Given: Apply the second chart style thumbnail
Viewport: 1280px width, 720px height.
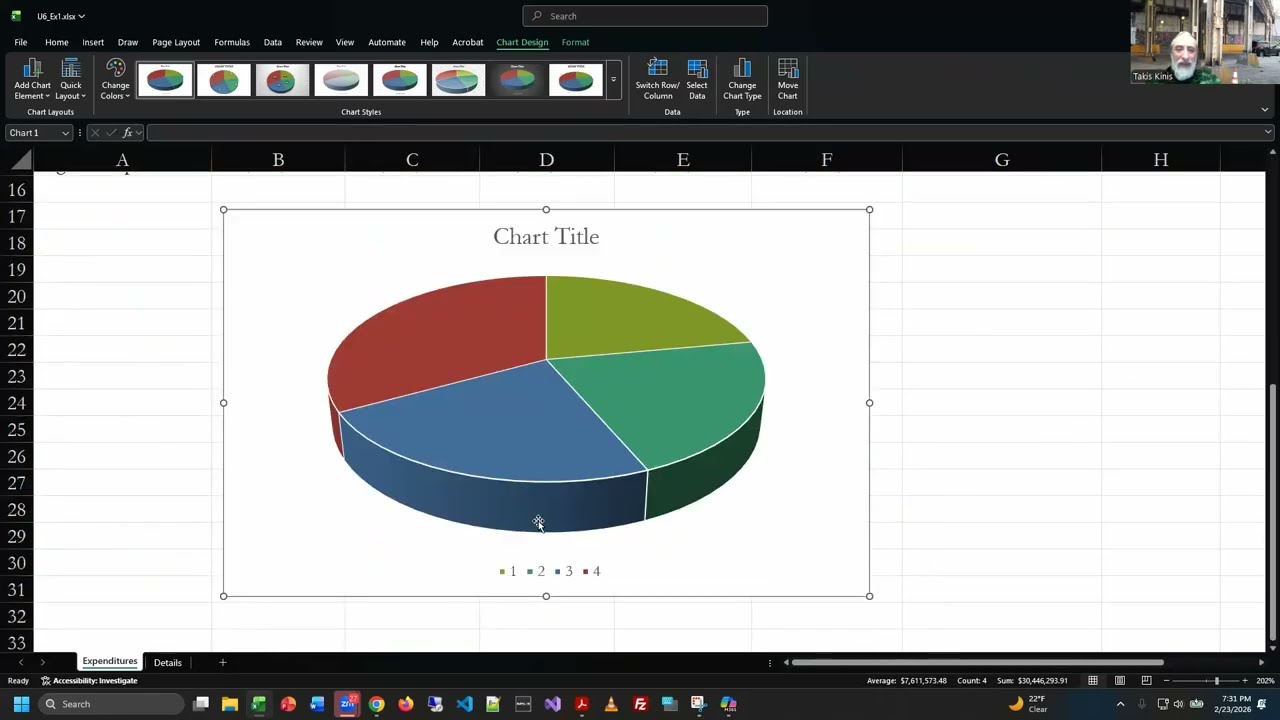Looking at the screenshot, I should [x=223, y=80].
